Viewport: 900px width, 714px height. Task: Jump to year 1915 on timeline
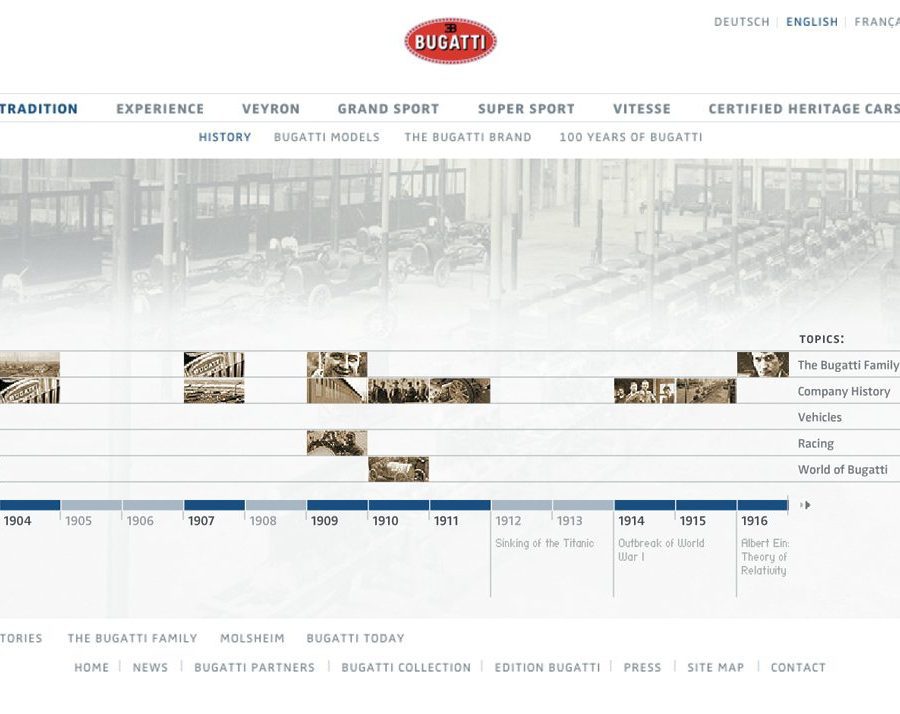693,521
